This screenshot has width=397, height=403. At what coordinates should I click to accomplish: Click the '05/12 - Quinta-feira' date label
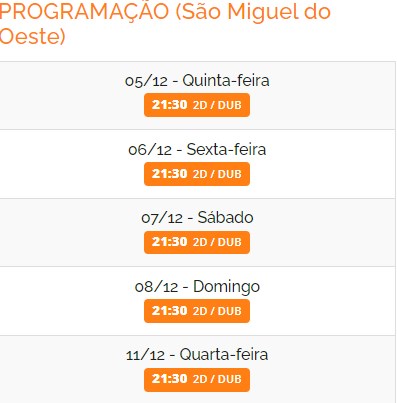tap(197, 81)
